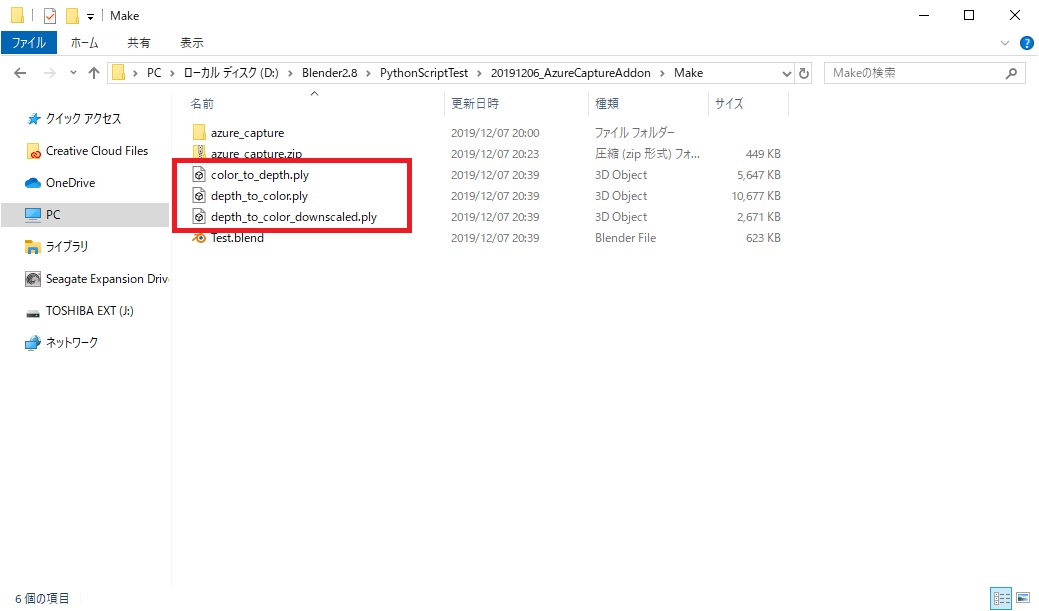Open クイック アクセス in navigation pane
1039x611 pixels.
coord(83,119)
